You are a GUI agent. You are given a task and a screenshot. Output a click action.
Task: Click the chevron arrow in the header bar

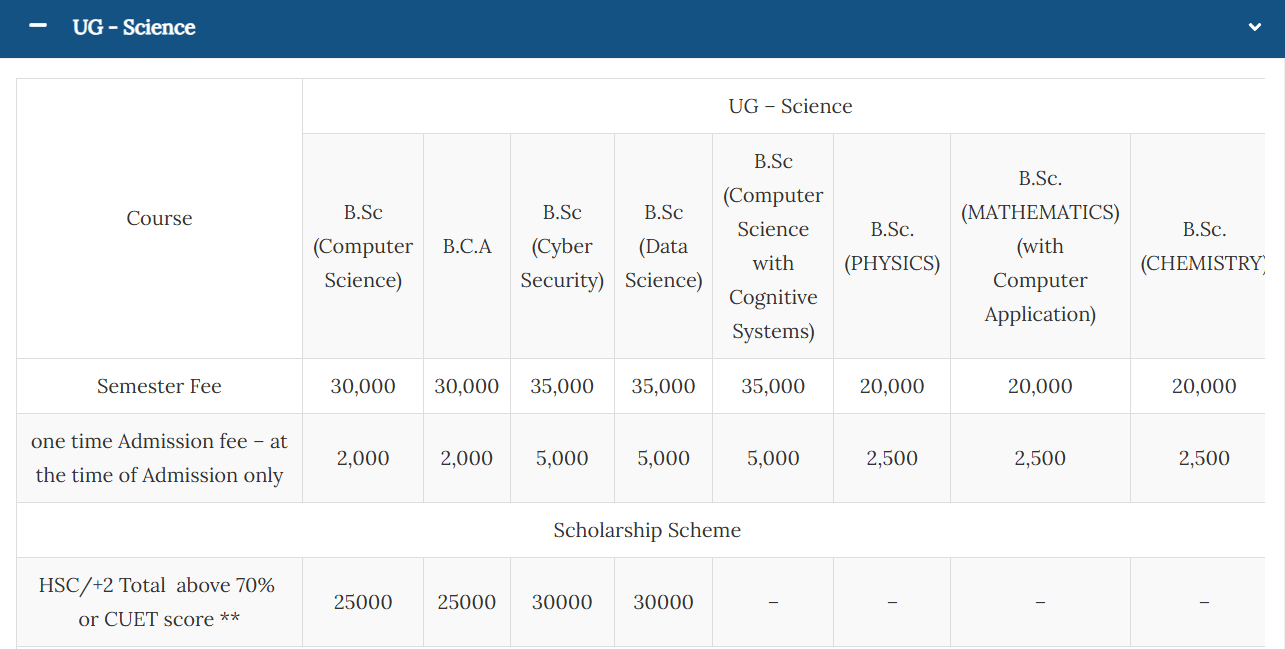point(1255,28)
